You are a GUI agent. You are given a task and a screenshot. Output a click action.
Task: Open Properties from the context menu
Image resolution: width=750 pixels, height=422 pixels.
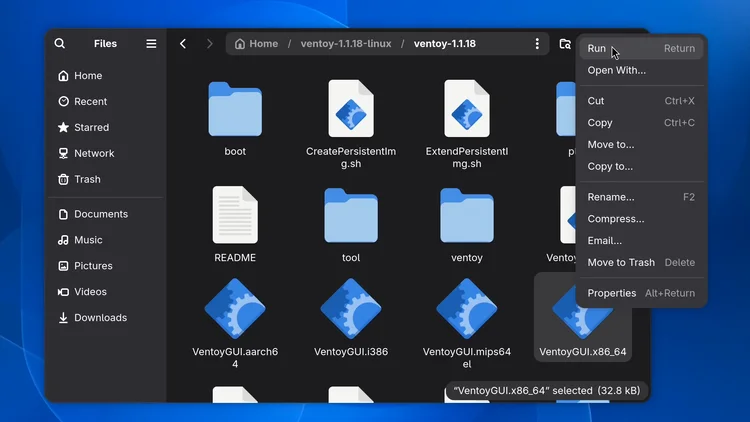(641, 293)
